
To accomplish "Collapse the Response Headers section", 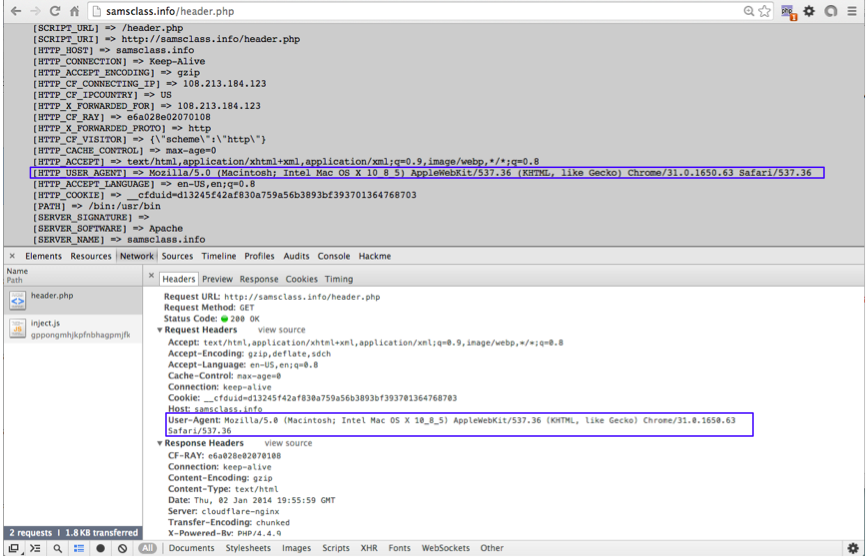I will point(160,444).
